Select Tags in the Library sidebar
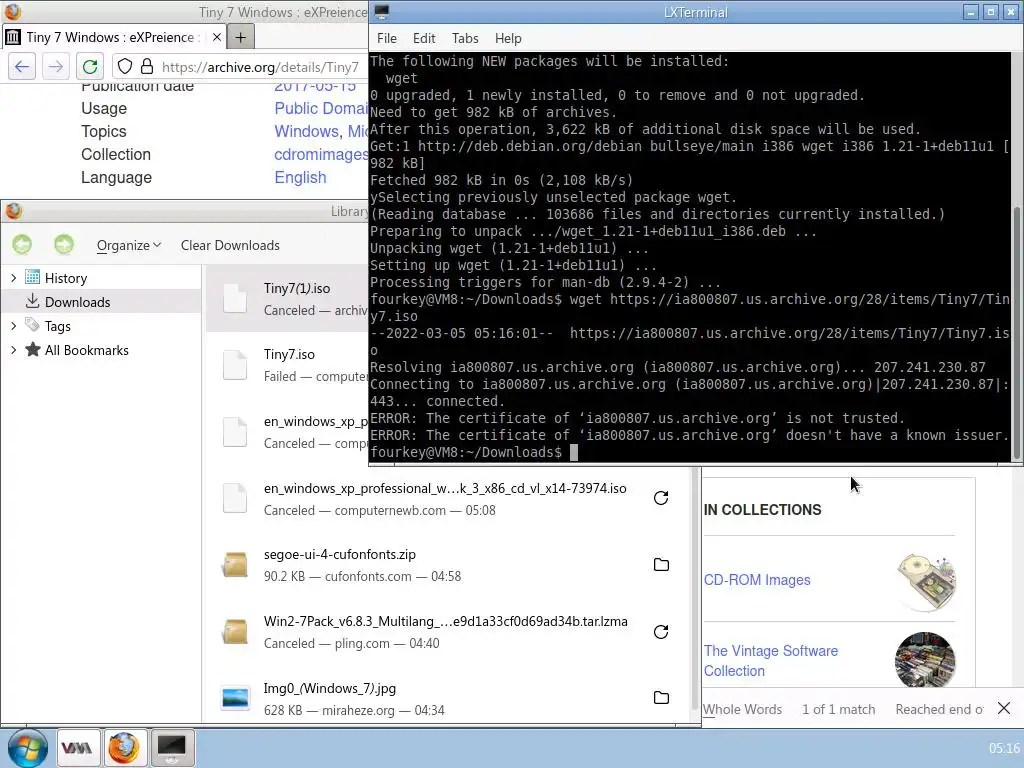This screenshot has width=1024, height=768. click(x=57, y=326)
